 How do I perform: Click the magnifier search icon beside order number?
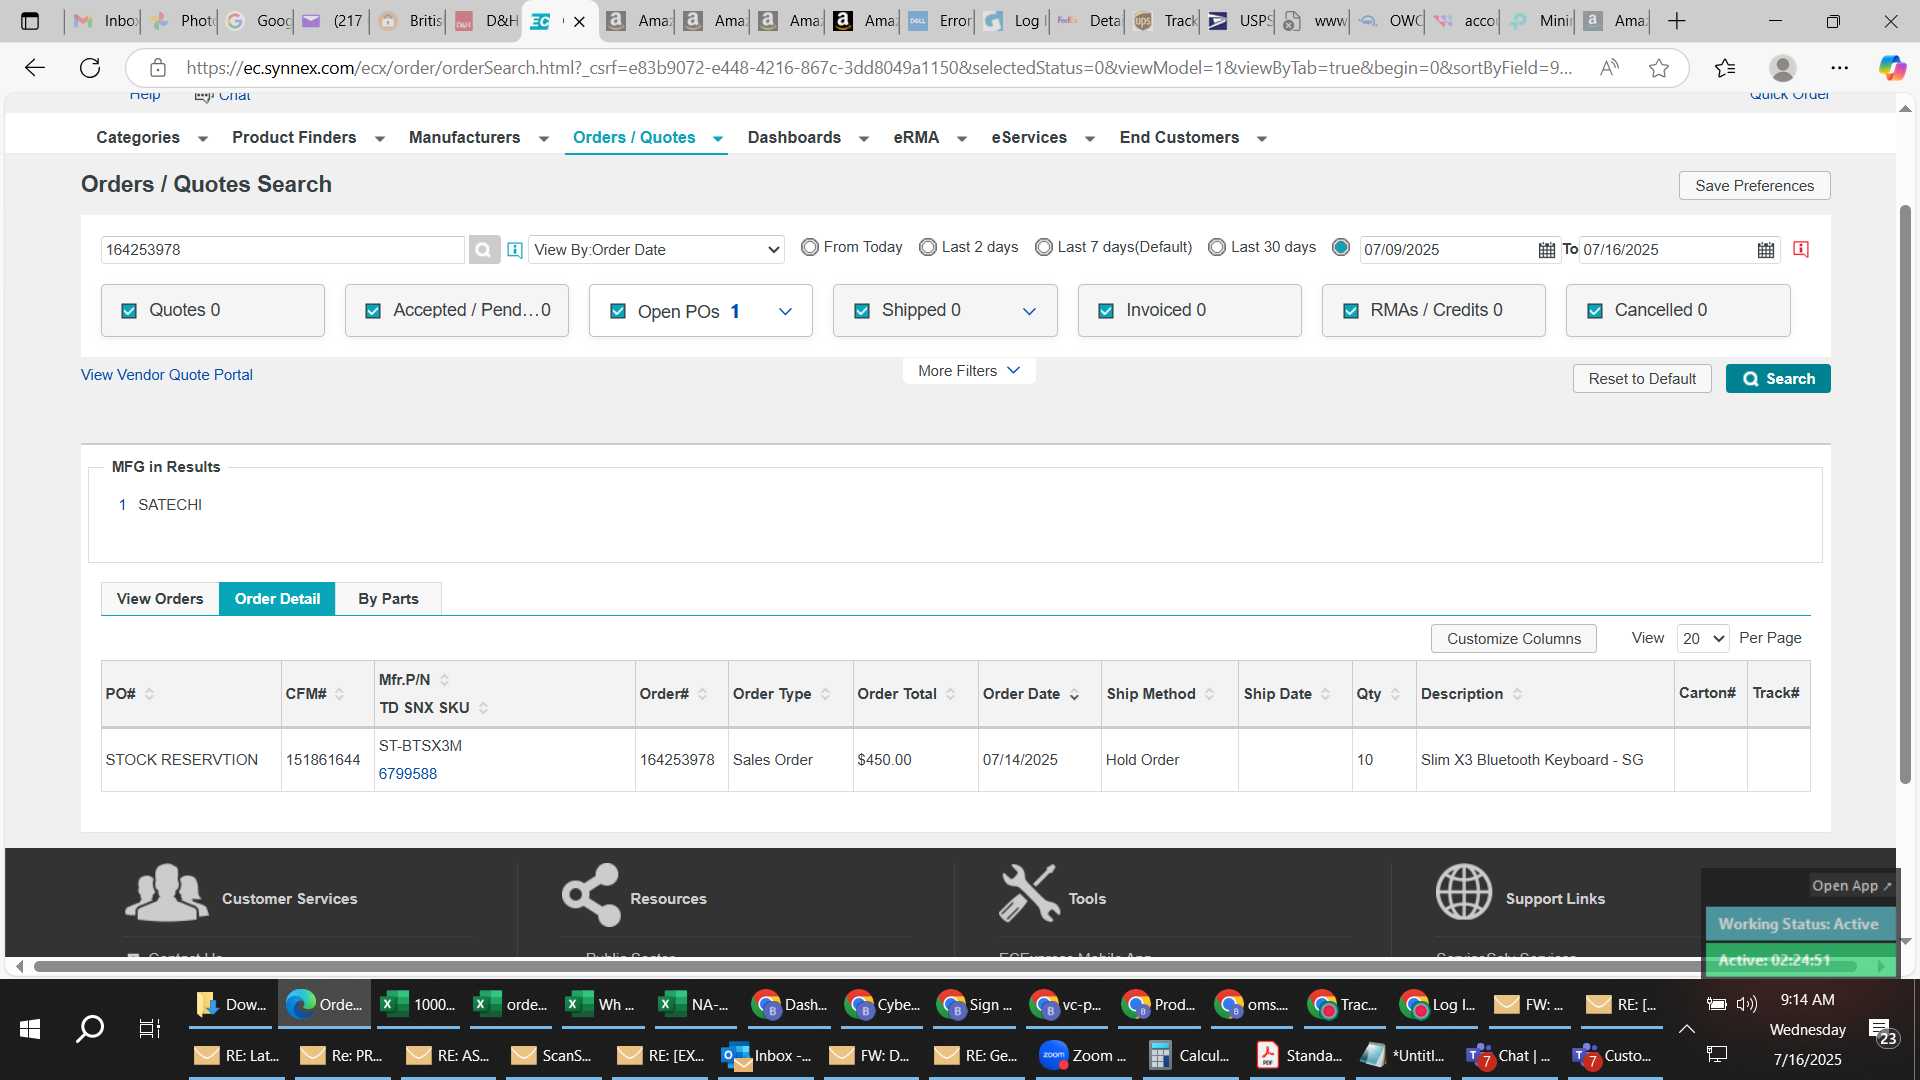484,250
